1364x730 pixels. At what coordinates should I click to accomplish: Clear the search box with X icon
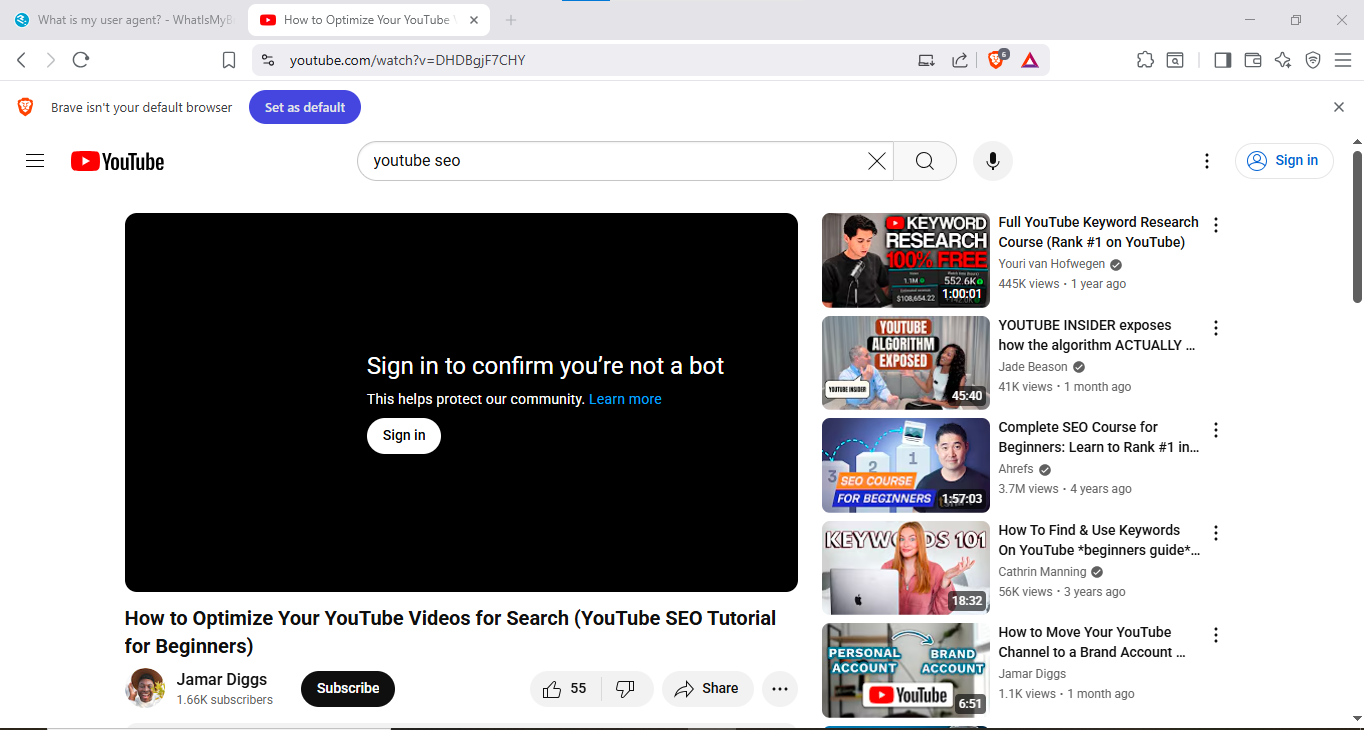click(877, 161)
